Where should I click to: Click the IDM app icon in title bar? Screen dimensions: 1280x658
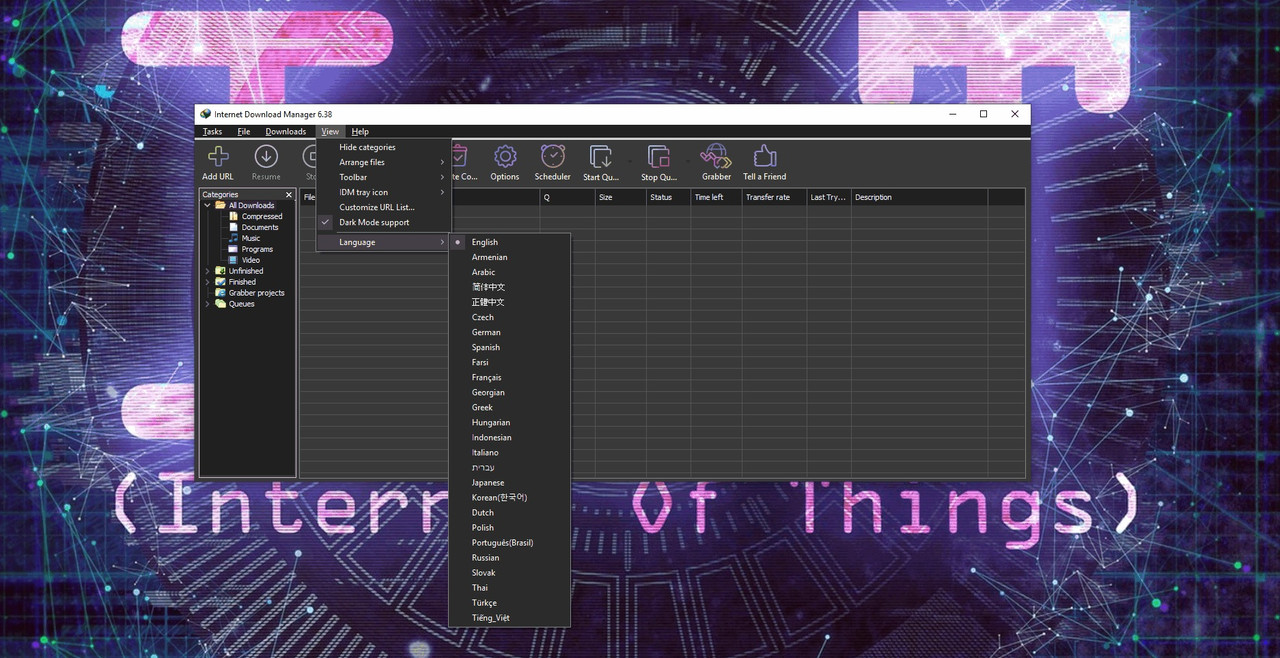coord(205,114)
